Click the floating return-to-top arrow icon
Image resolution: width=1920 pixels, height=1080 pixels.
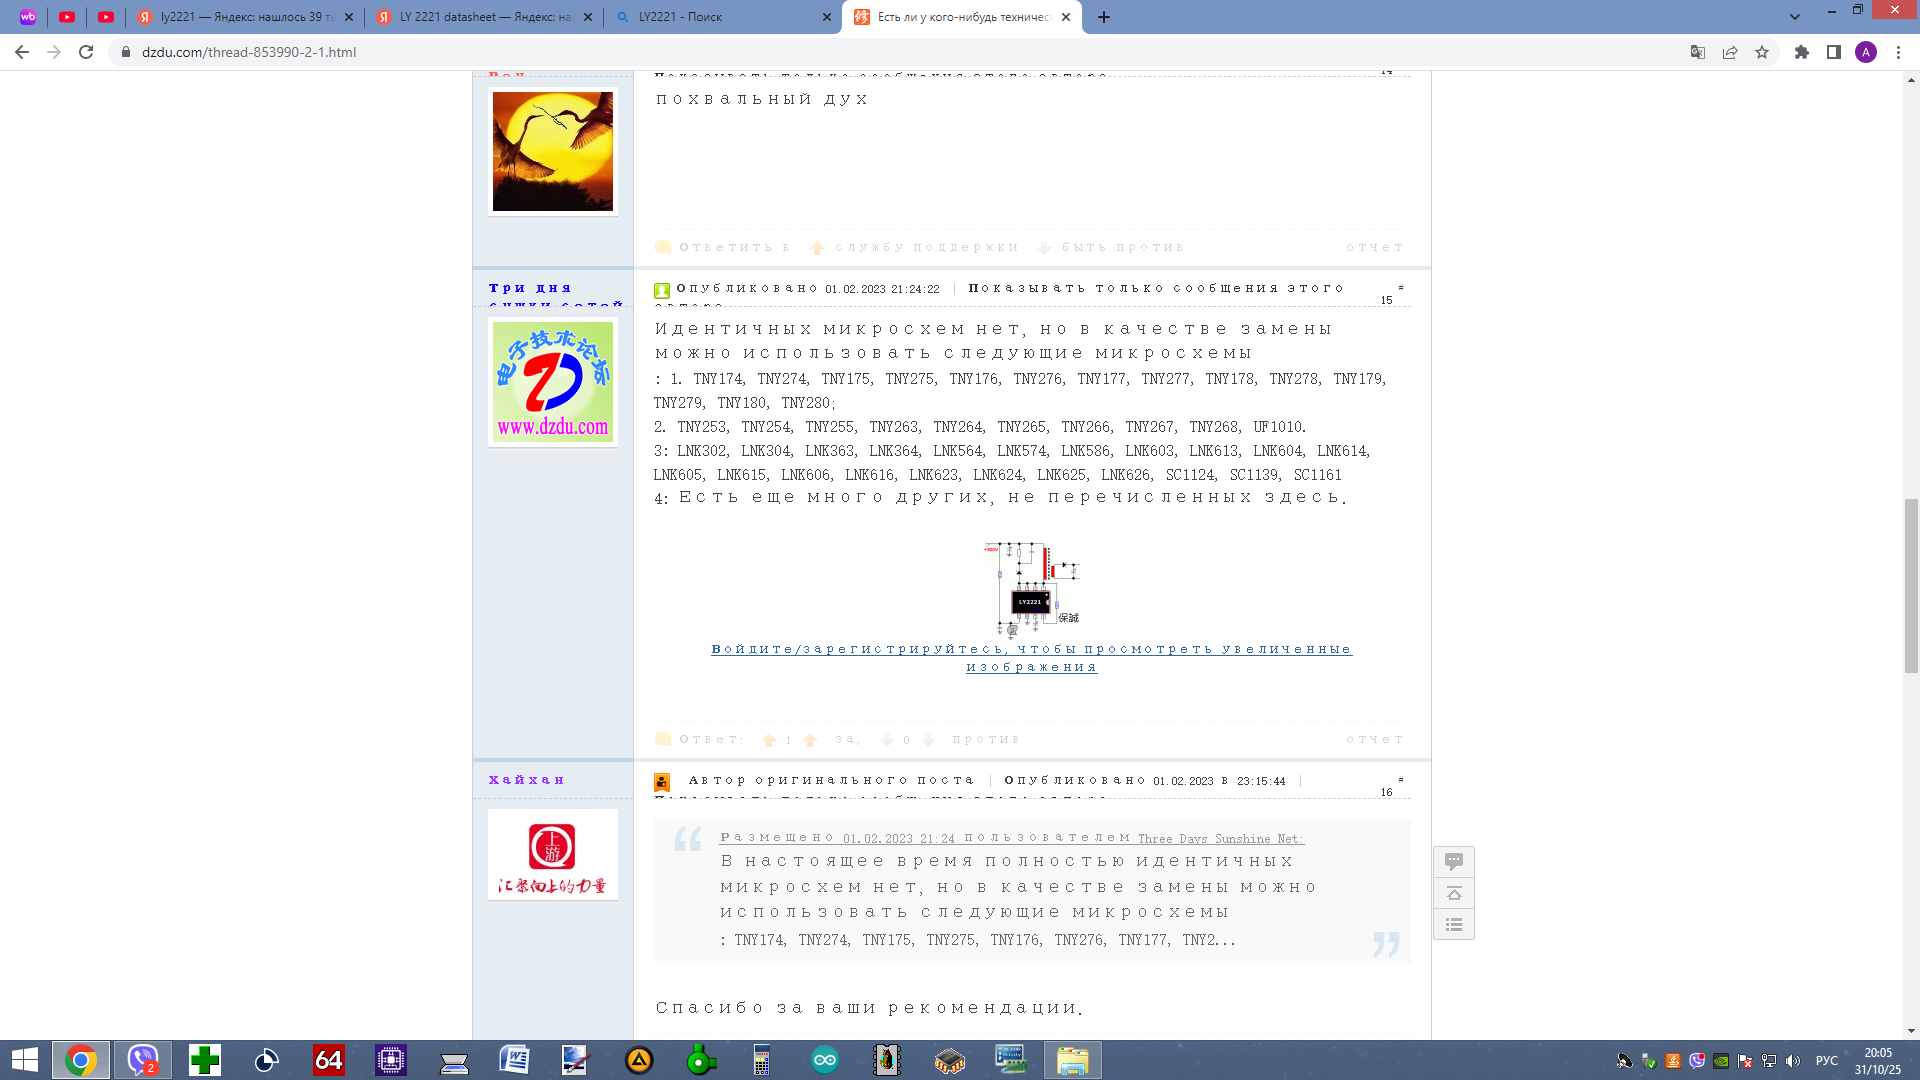pyautogui.click(x=1454, y=893)
